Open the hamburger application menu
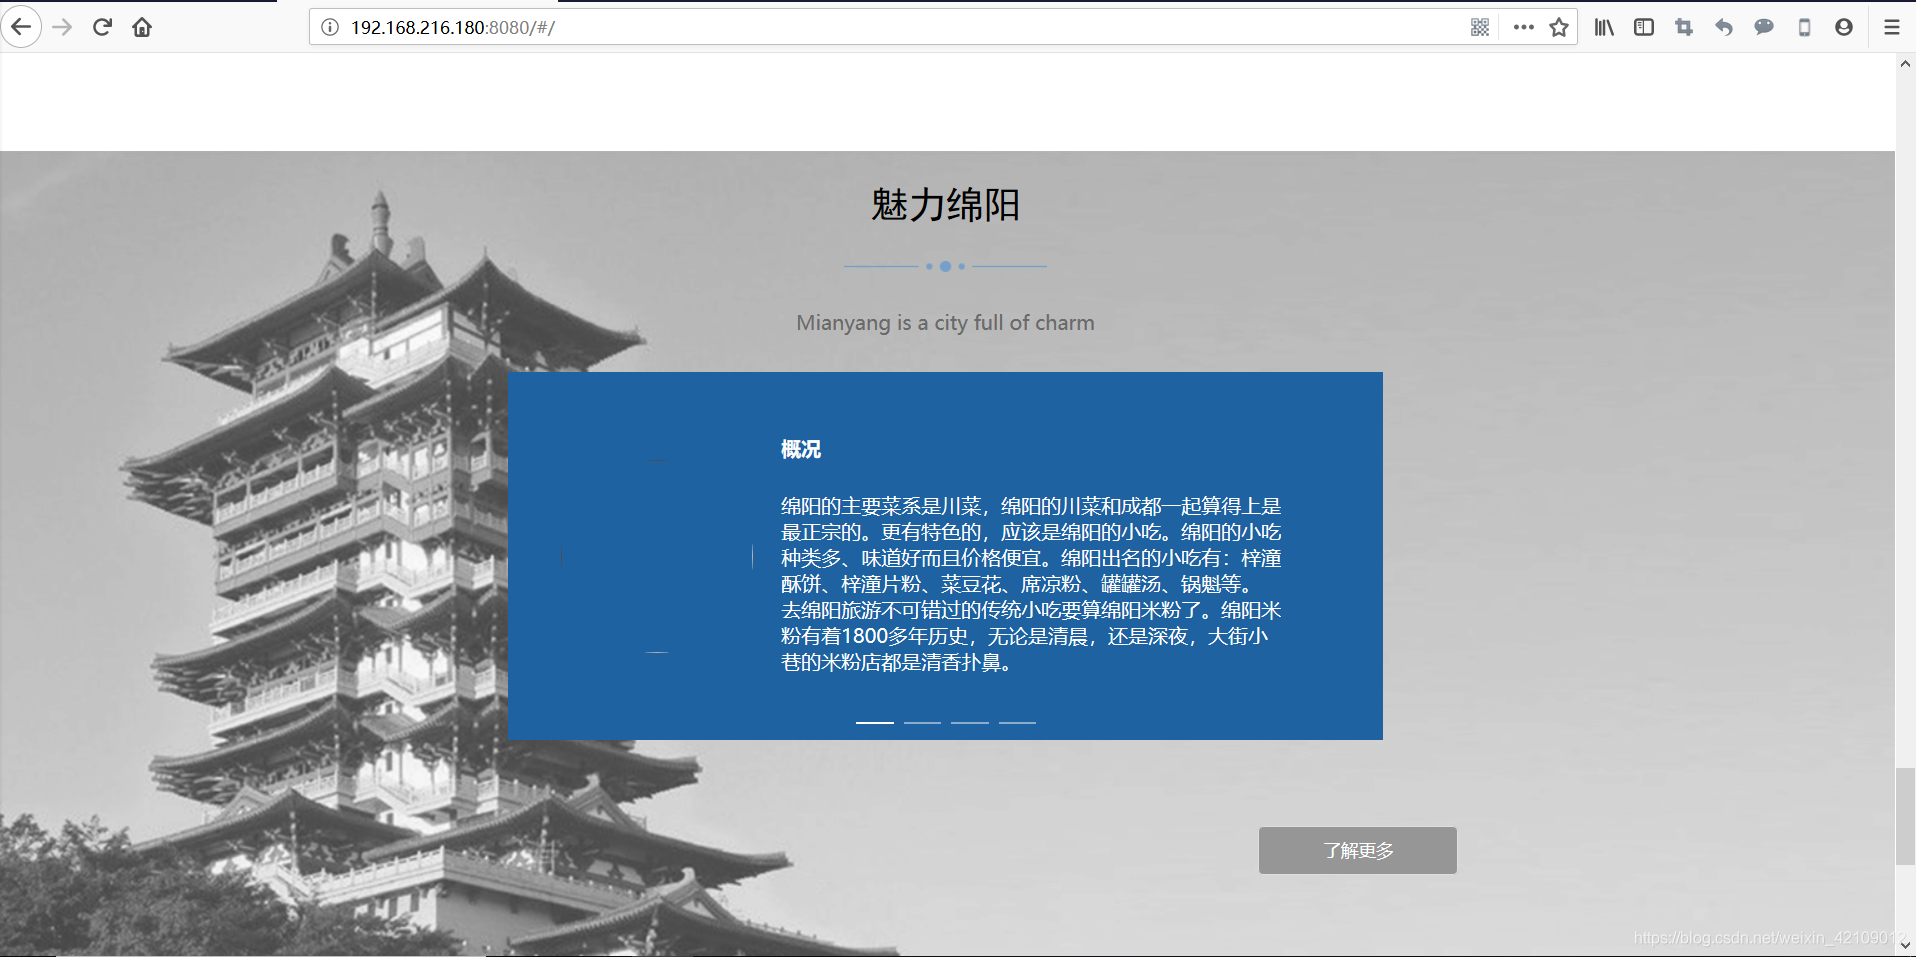1916x957 pixels. coord(1892,27)
